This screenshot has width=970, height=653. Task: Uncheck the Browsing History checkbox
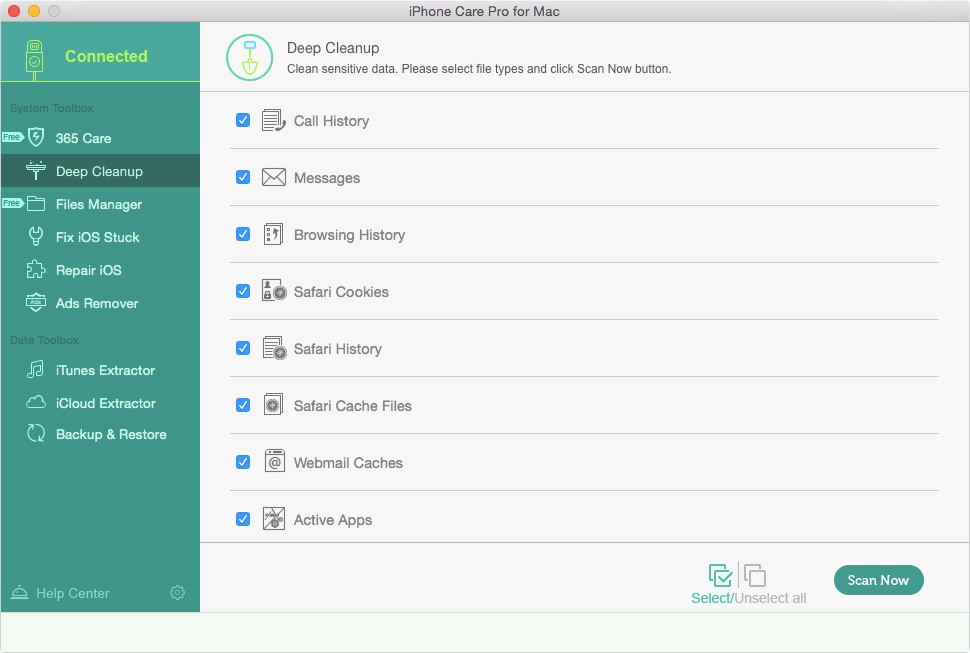click(x=243, y=234)
